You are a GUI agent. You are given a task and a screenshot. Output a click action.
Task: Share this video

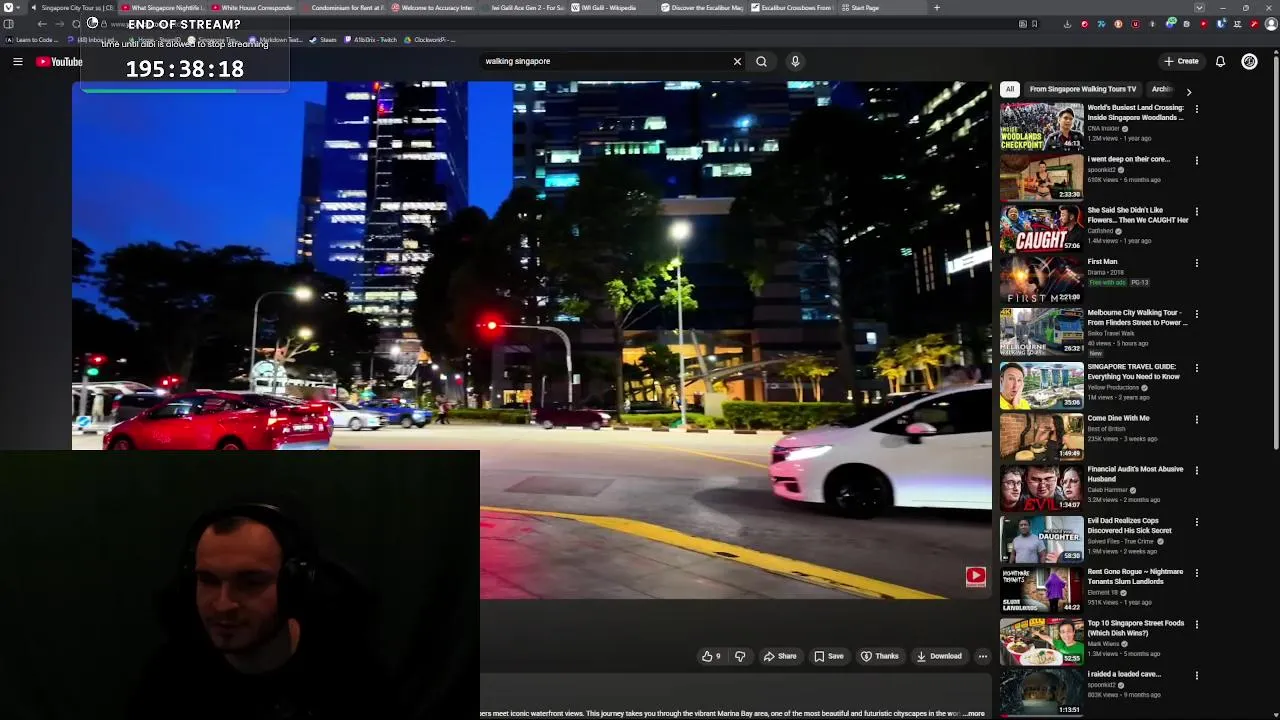point(780,656)
